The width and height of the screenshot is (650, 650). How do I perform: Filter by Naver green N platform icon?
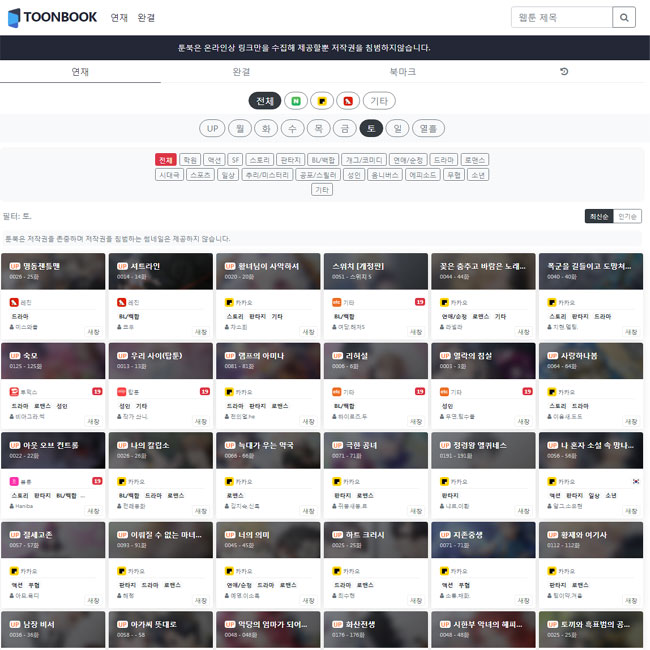tap(296, 101)
